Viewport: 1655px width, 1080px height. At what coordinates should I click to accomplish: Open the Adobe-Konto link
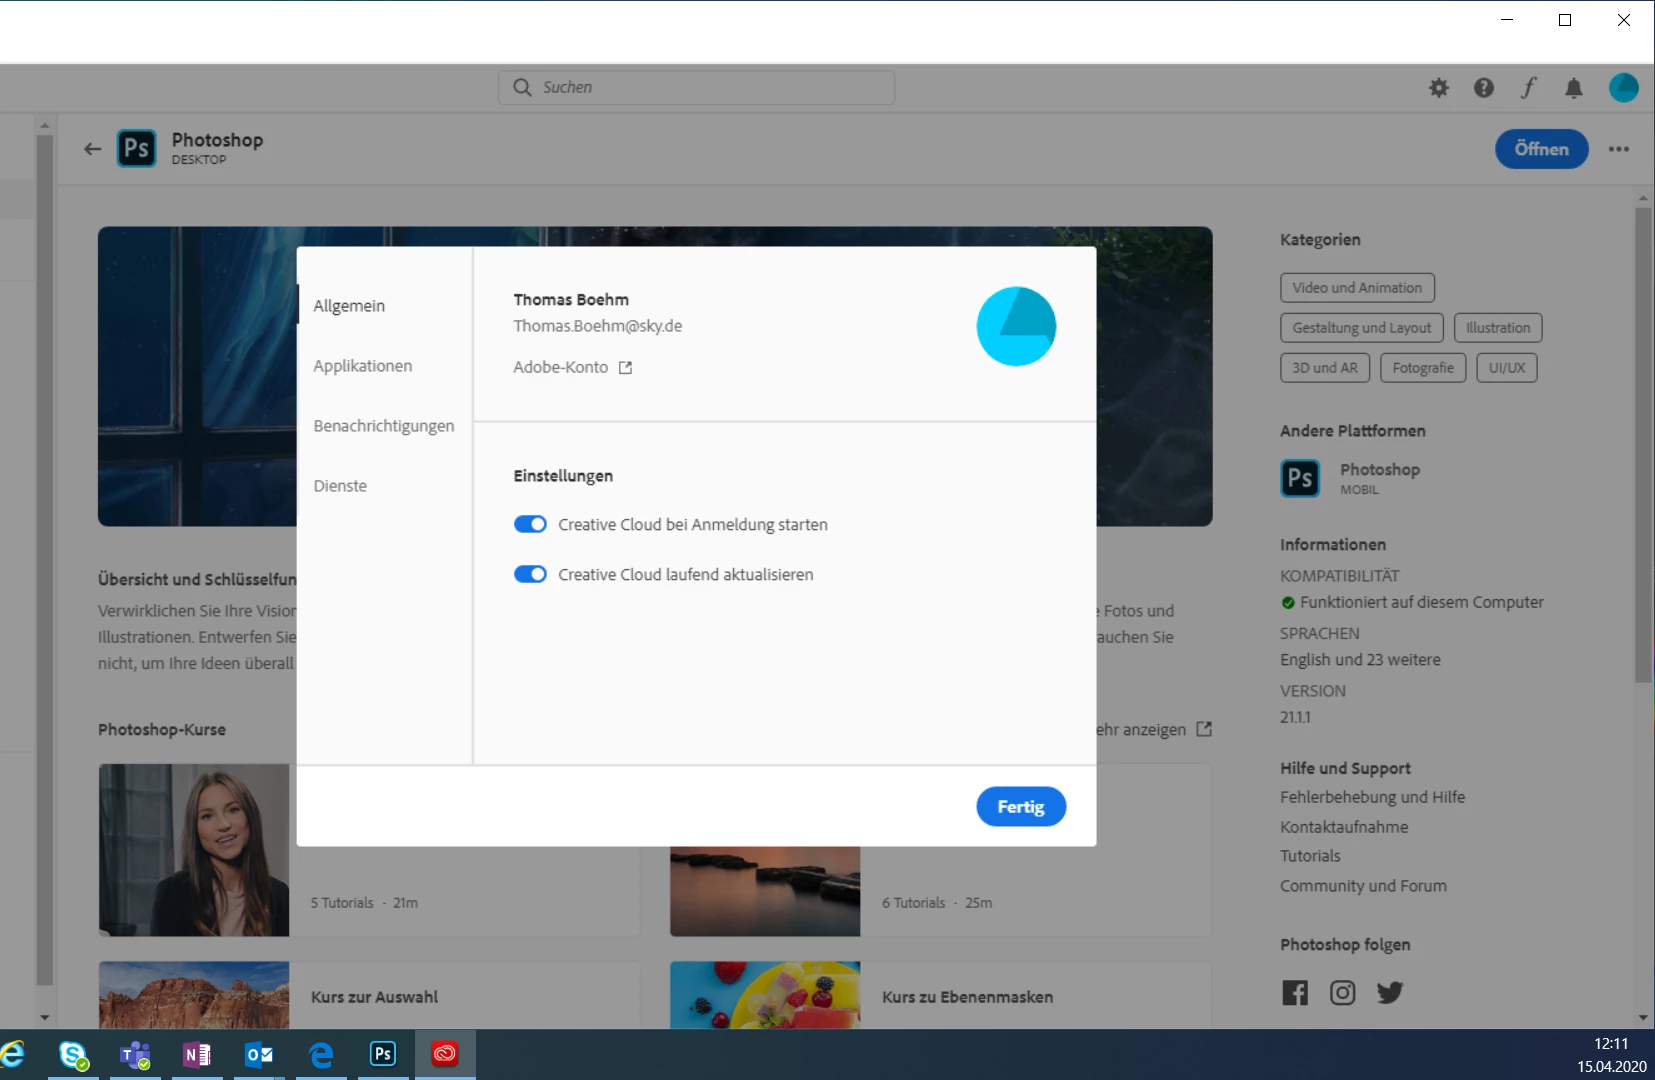561,367
